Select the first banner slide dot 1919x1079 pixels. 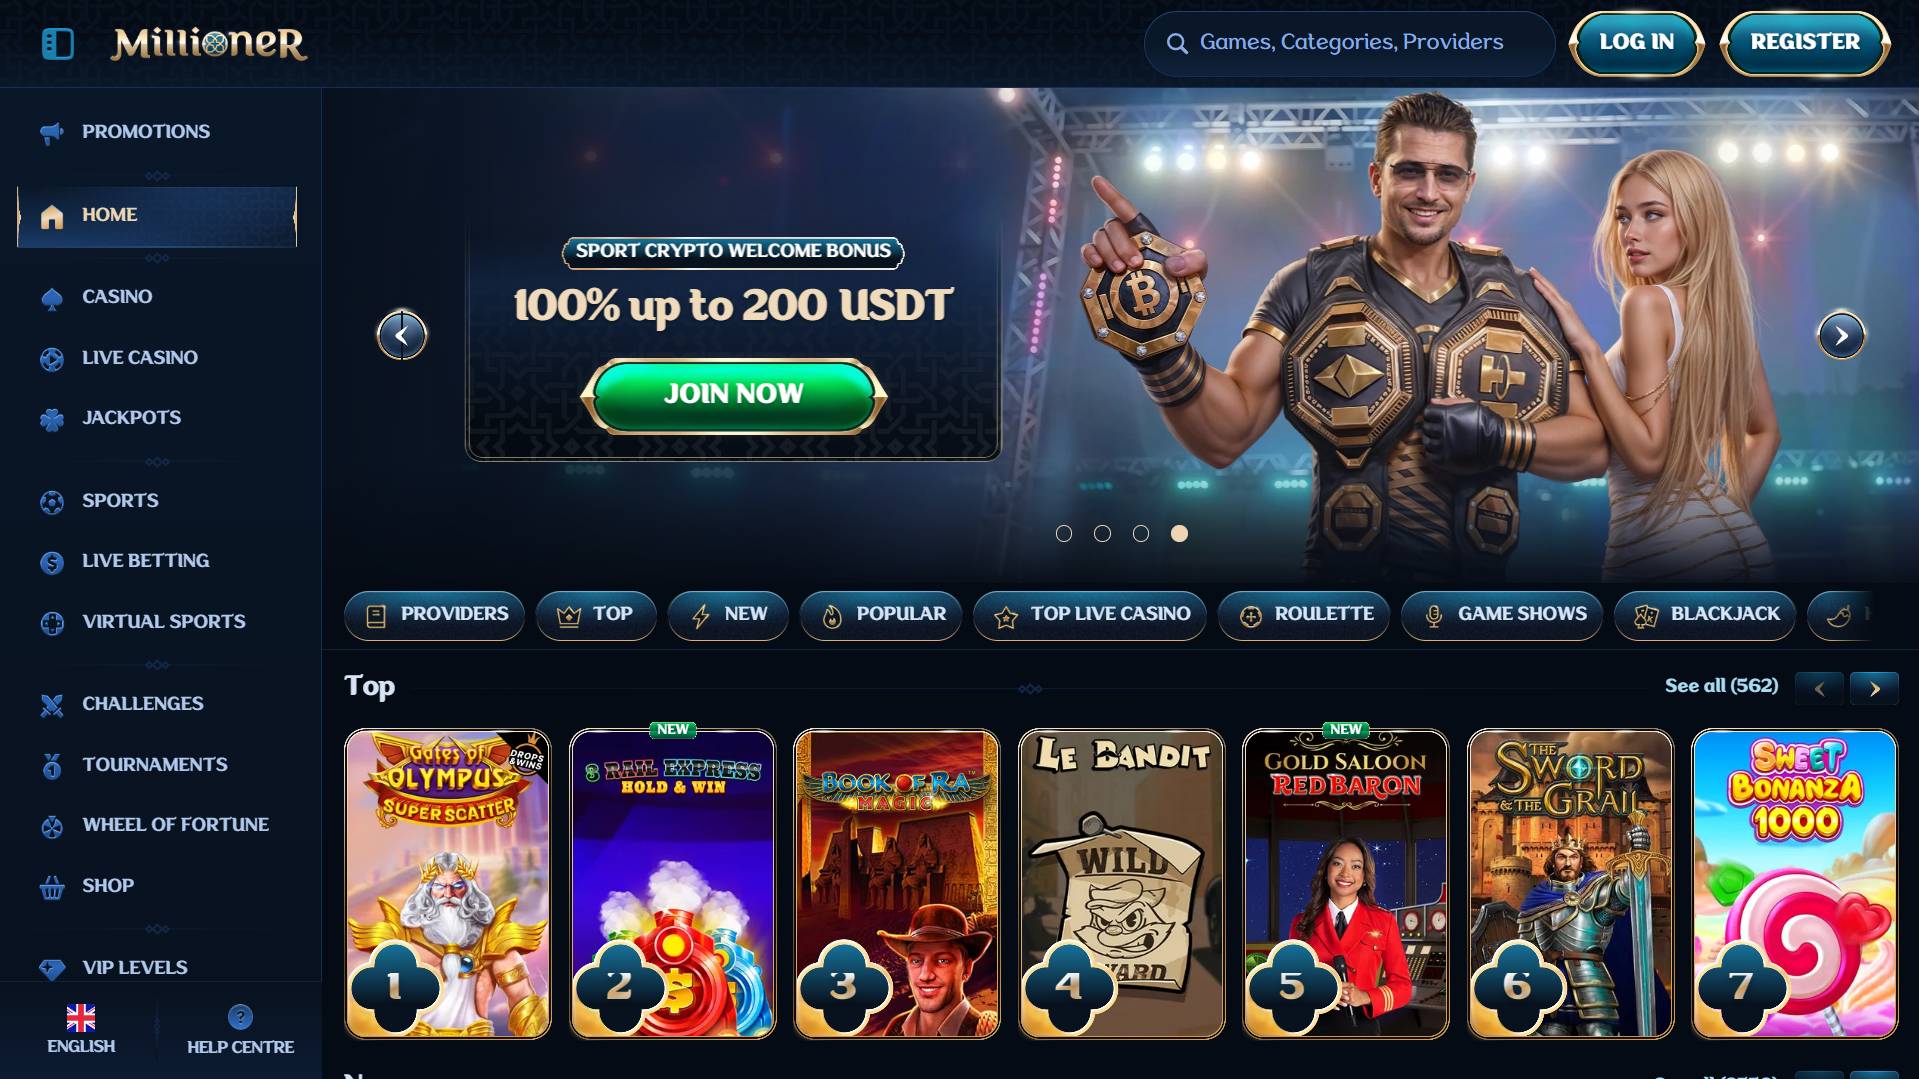pos(1064,534)
